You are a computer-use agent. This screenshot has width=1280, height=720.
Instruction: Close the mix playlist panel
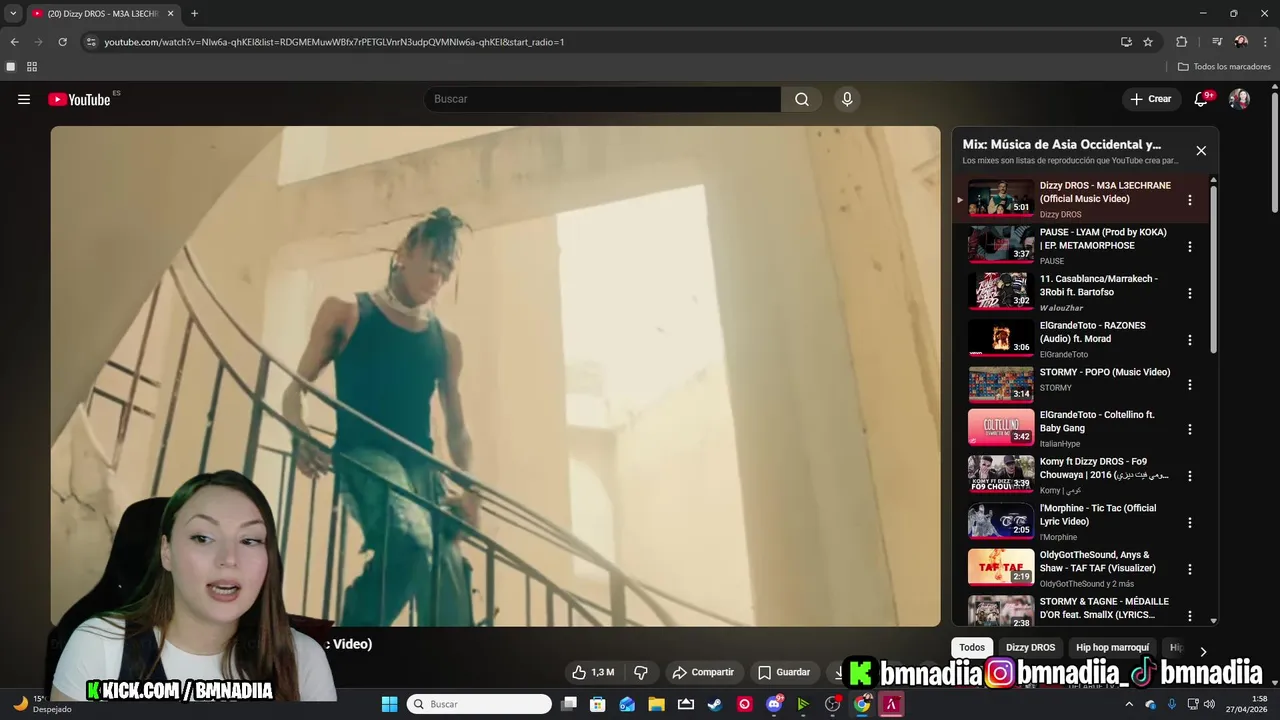click(x=1201, y=151)
